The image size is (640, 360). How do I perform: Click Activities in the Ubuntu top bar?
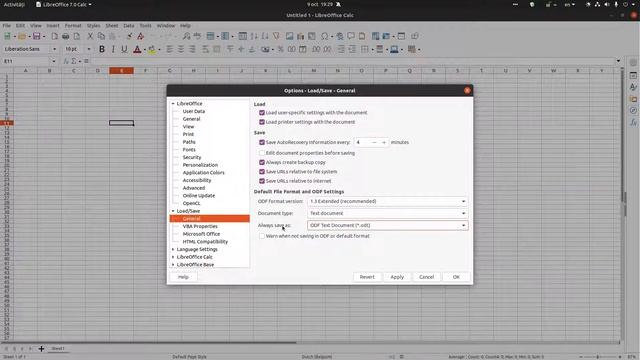coord(14,4)
